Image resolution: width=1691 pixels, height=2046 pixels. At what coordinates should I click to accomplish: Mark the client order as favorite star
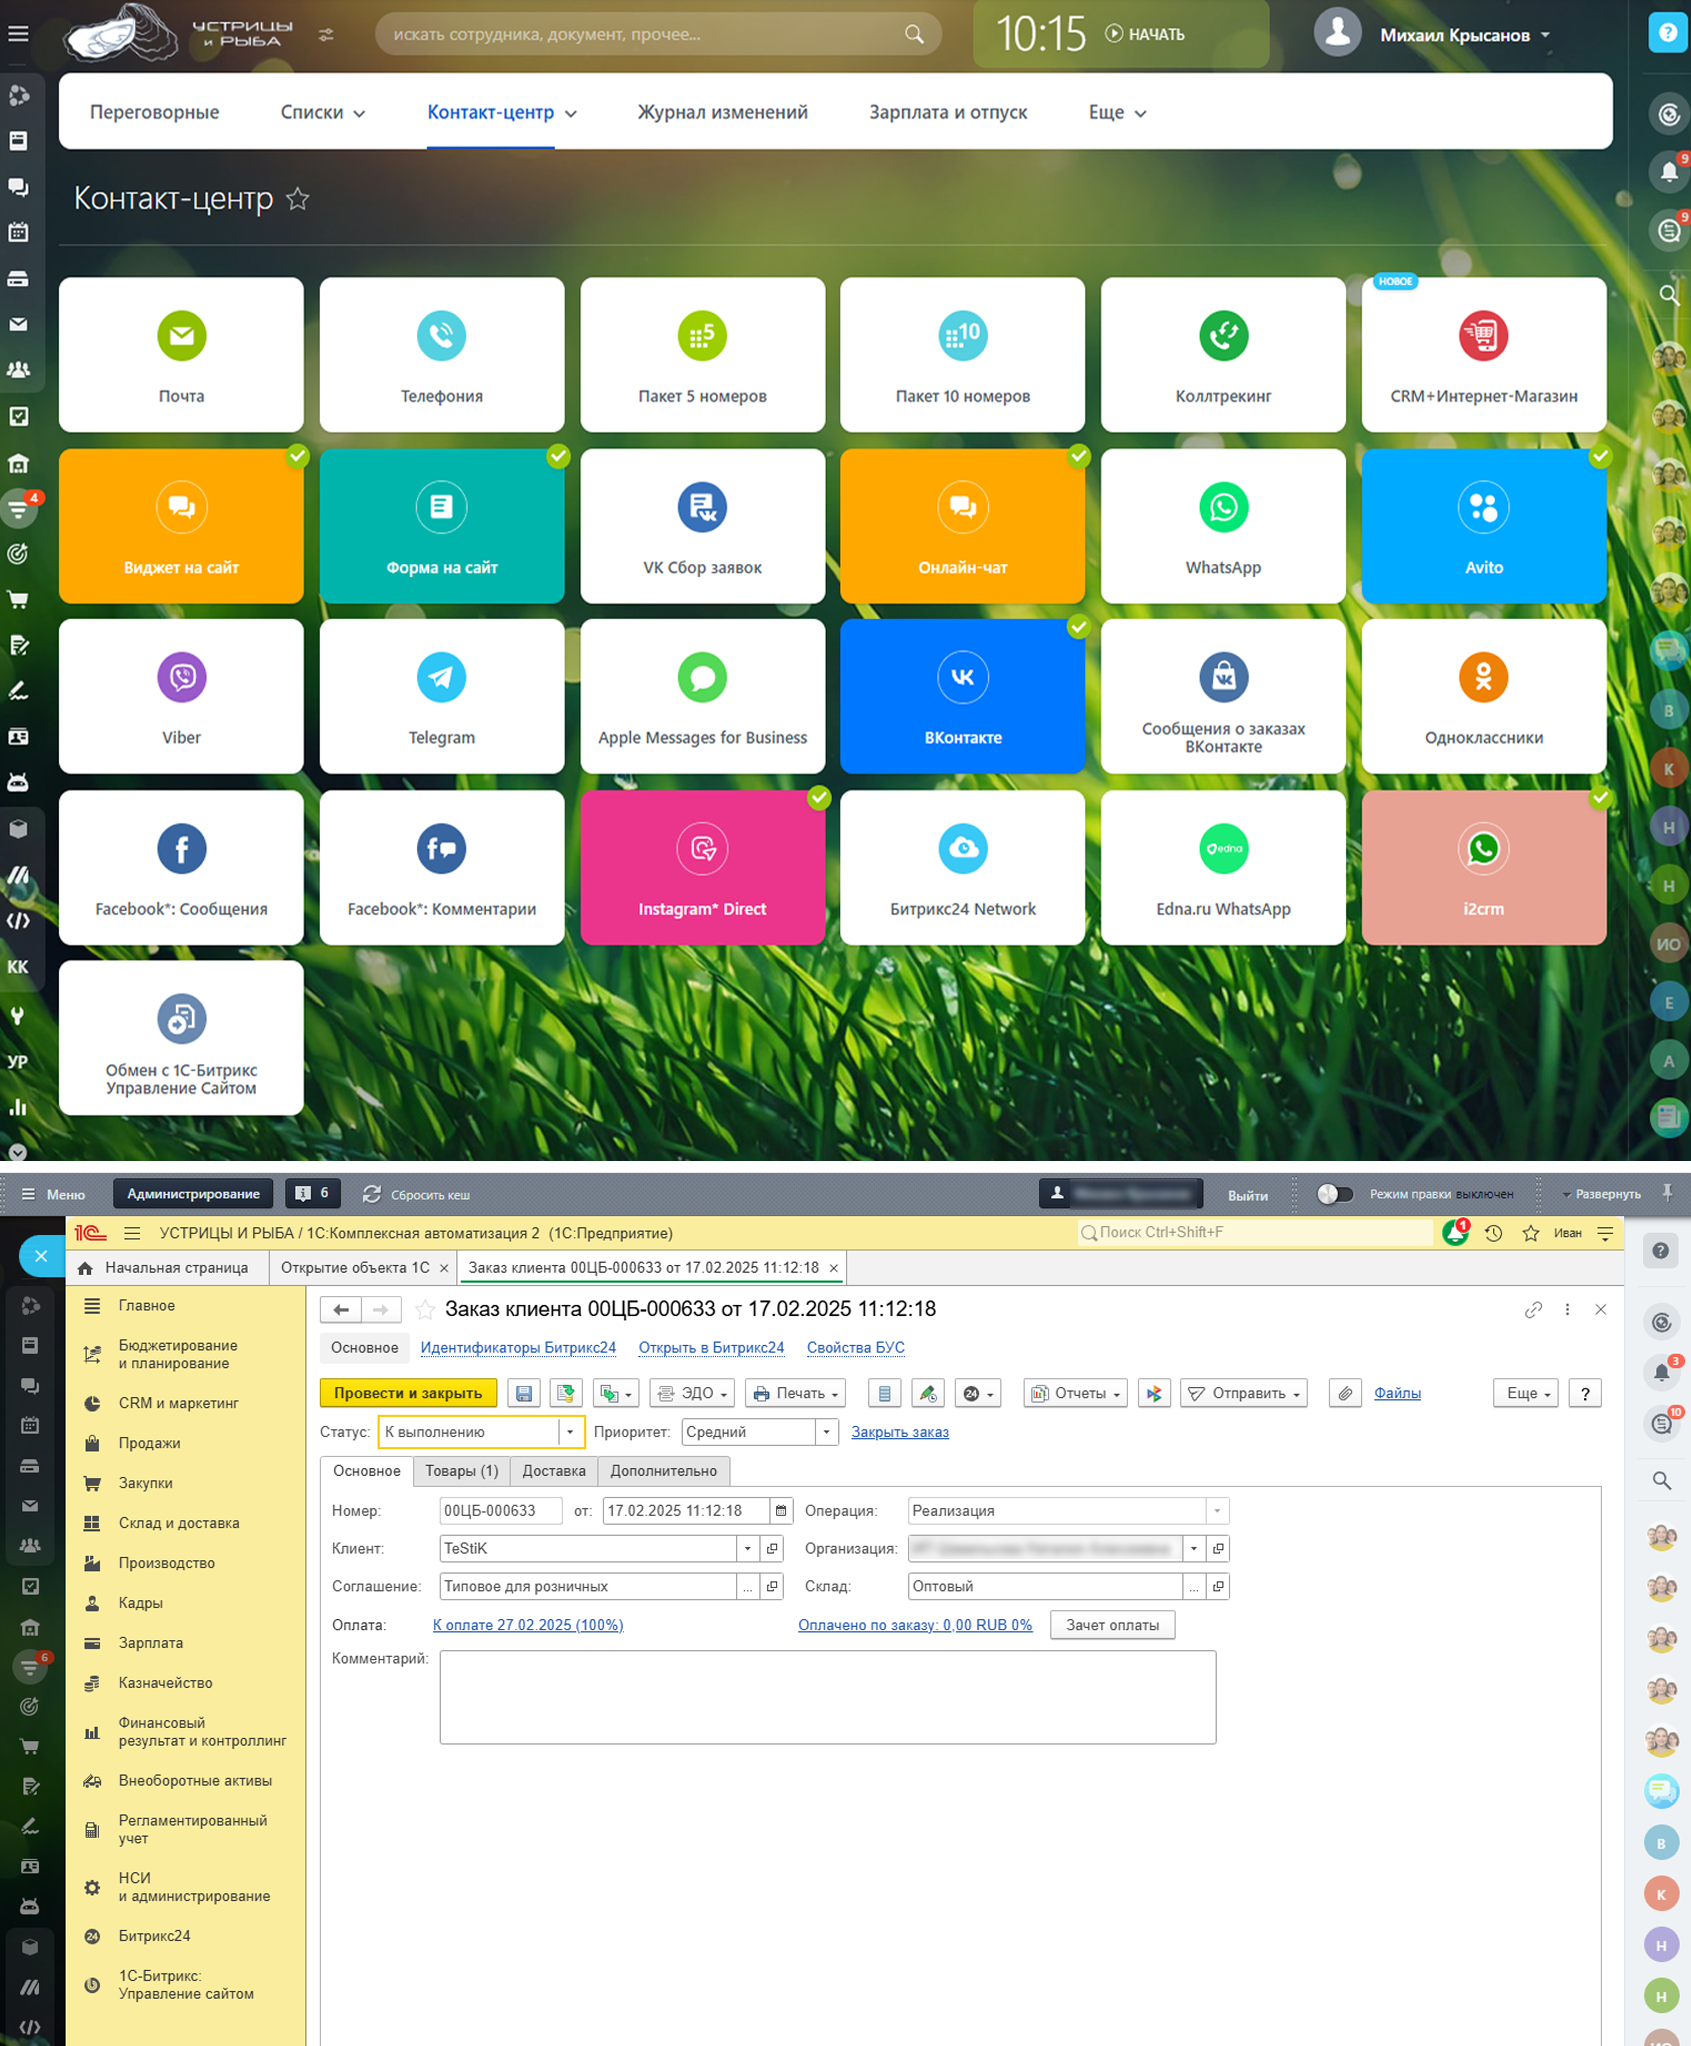tap(425, 1309)
